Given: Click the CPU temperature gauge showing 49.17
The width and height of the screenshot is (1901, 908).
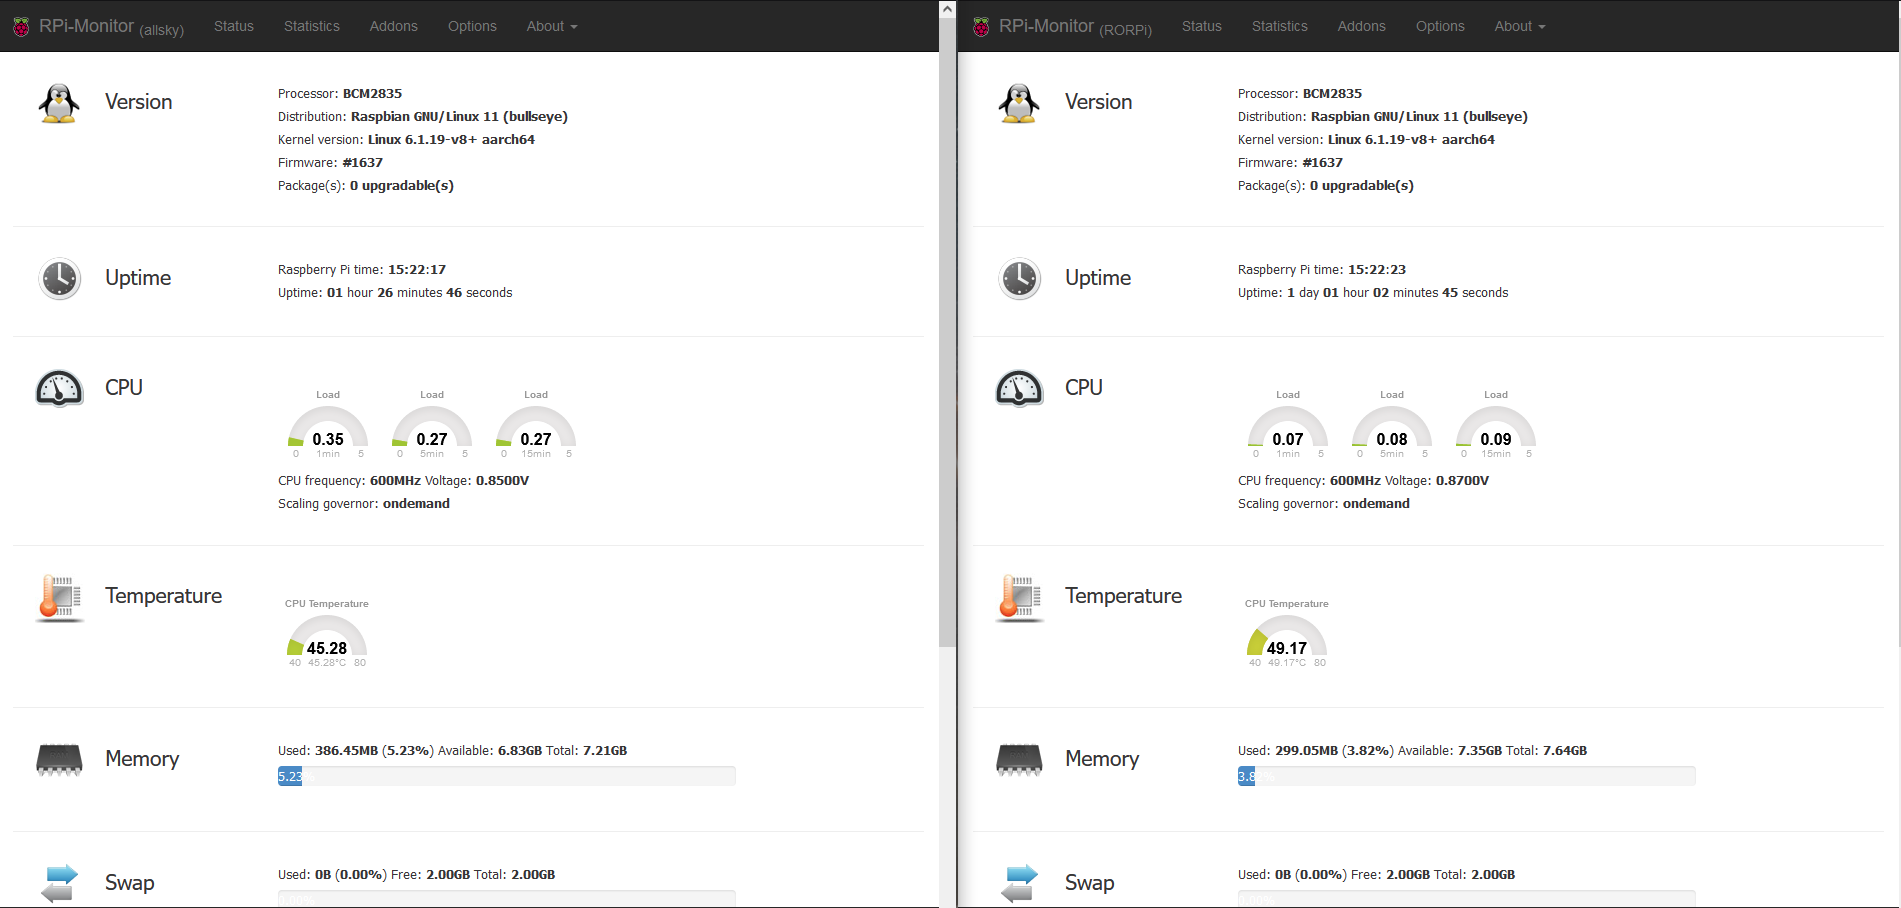Looking at the screenshot, I should [1287, 636].
